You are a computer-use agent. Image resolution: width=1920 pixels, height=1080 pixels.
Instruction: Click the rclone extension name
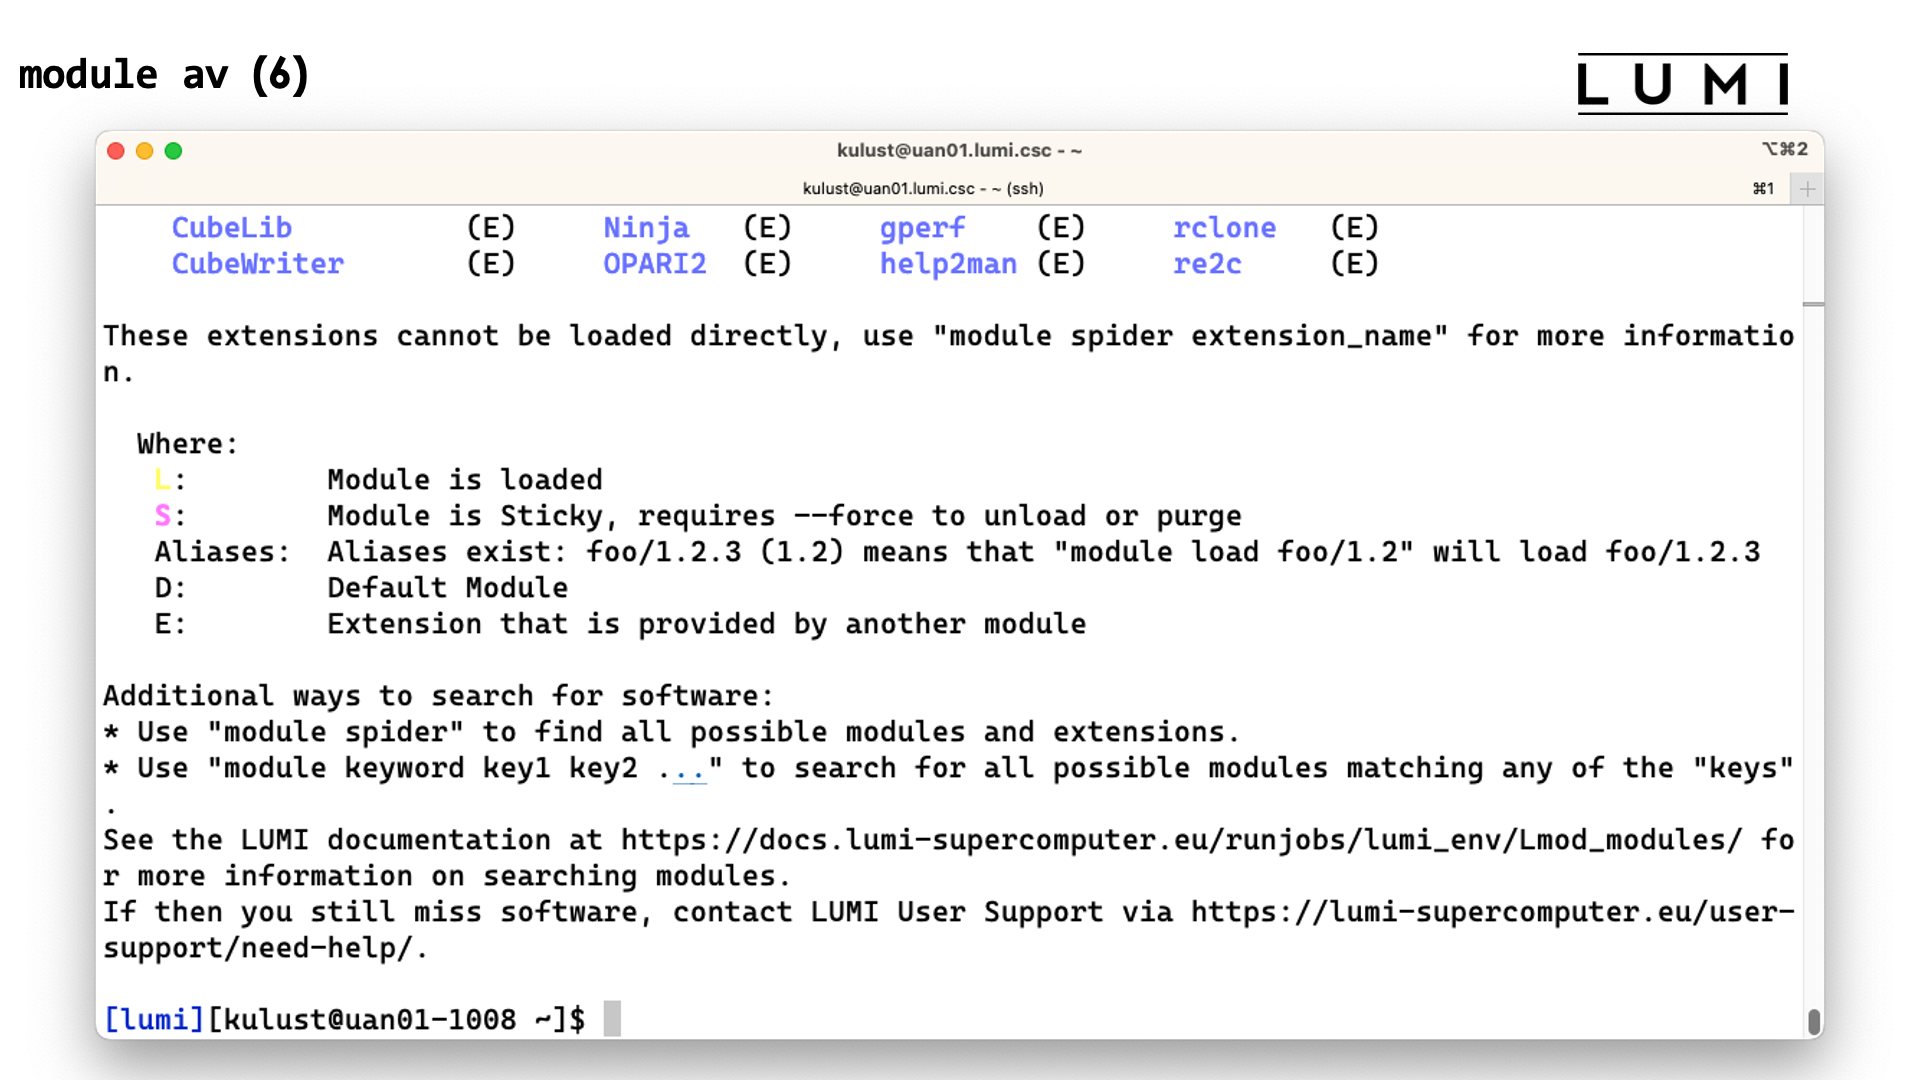tap(1224, 228)
